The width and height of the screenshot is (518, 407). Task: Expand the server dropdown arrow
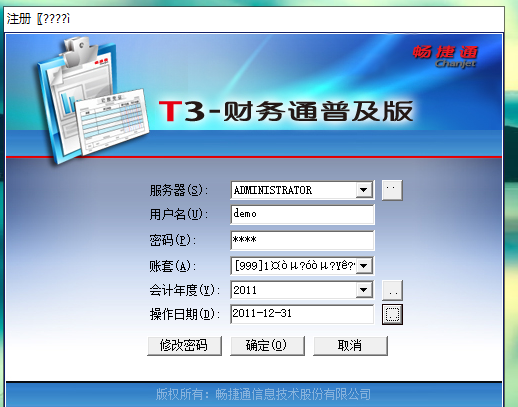(364, 190)
